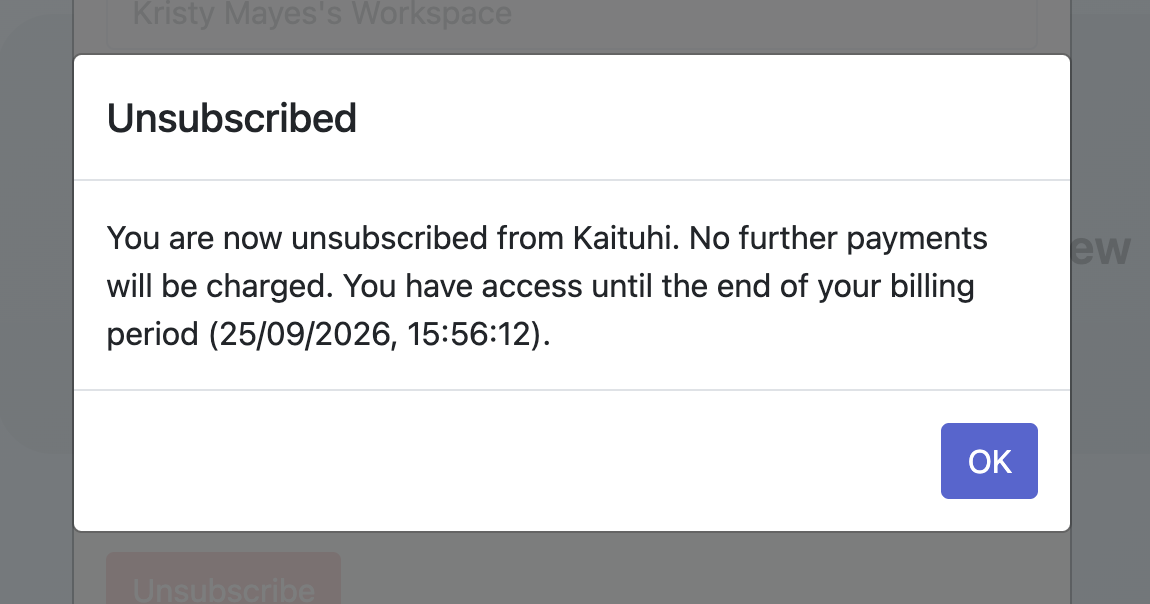
Task: Click the empty dialog footer left of OK
Action: pyautogui.click(x=506, y=461)
